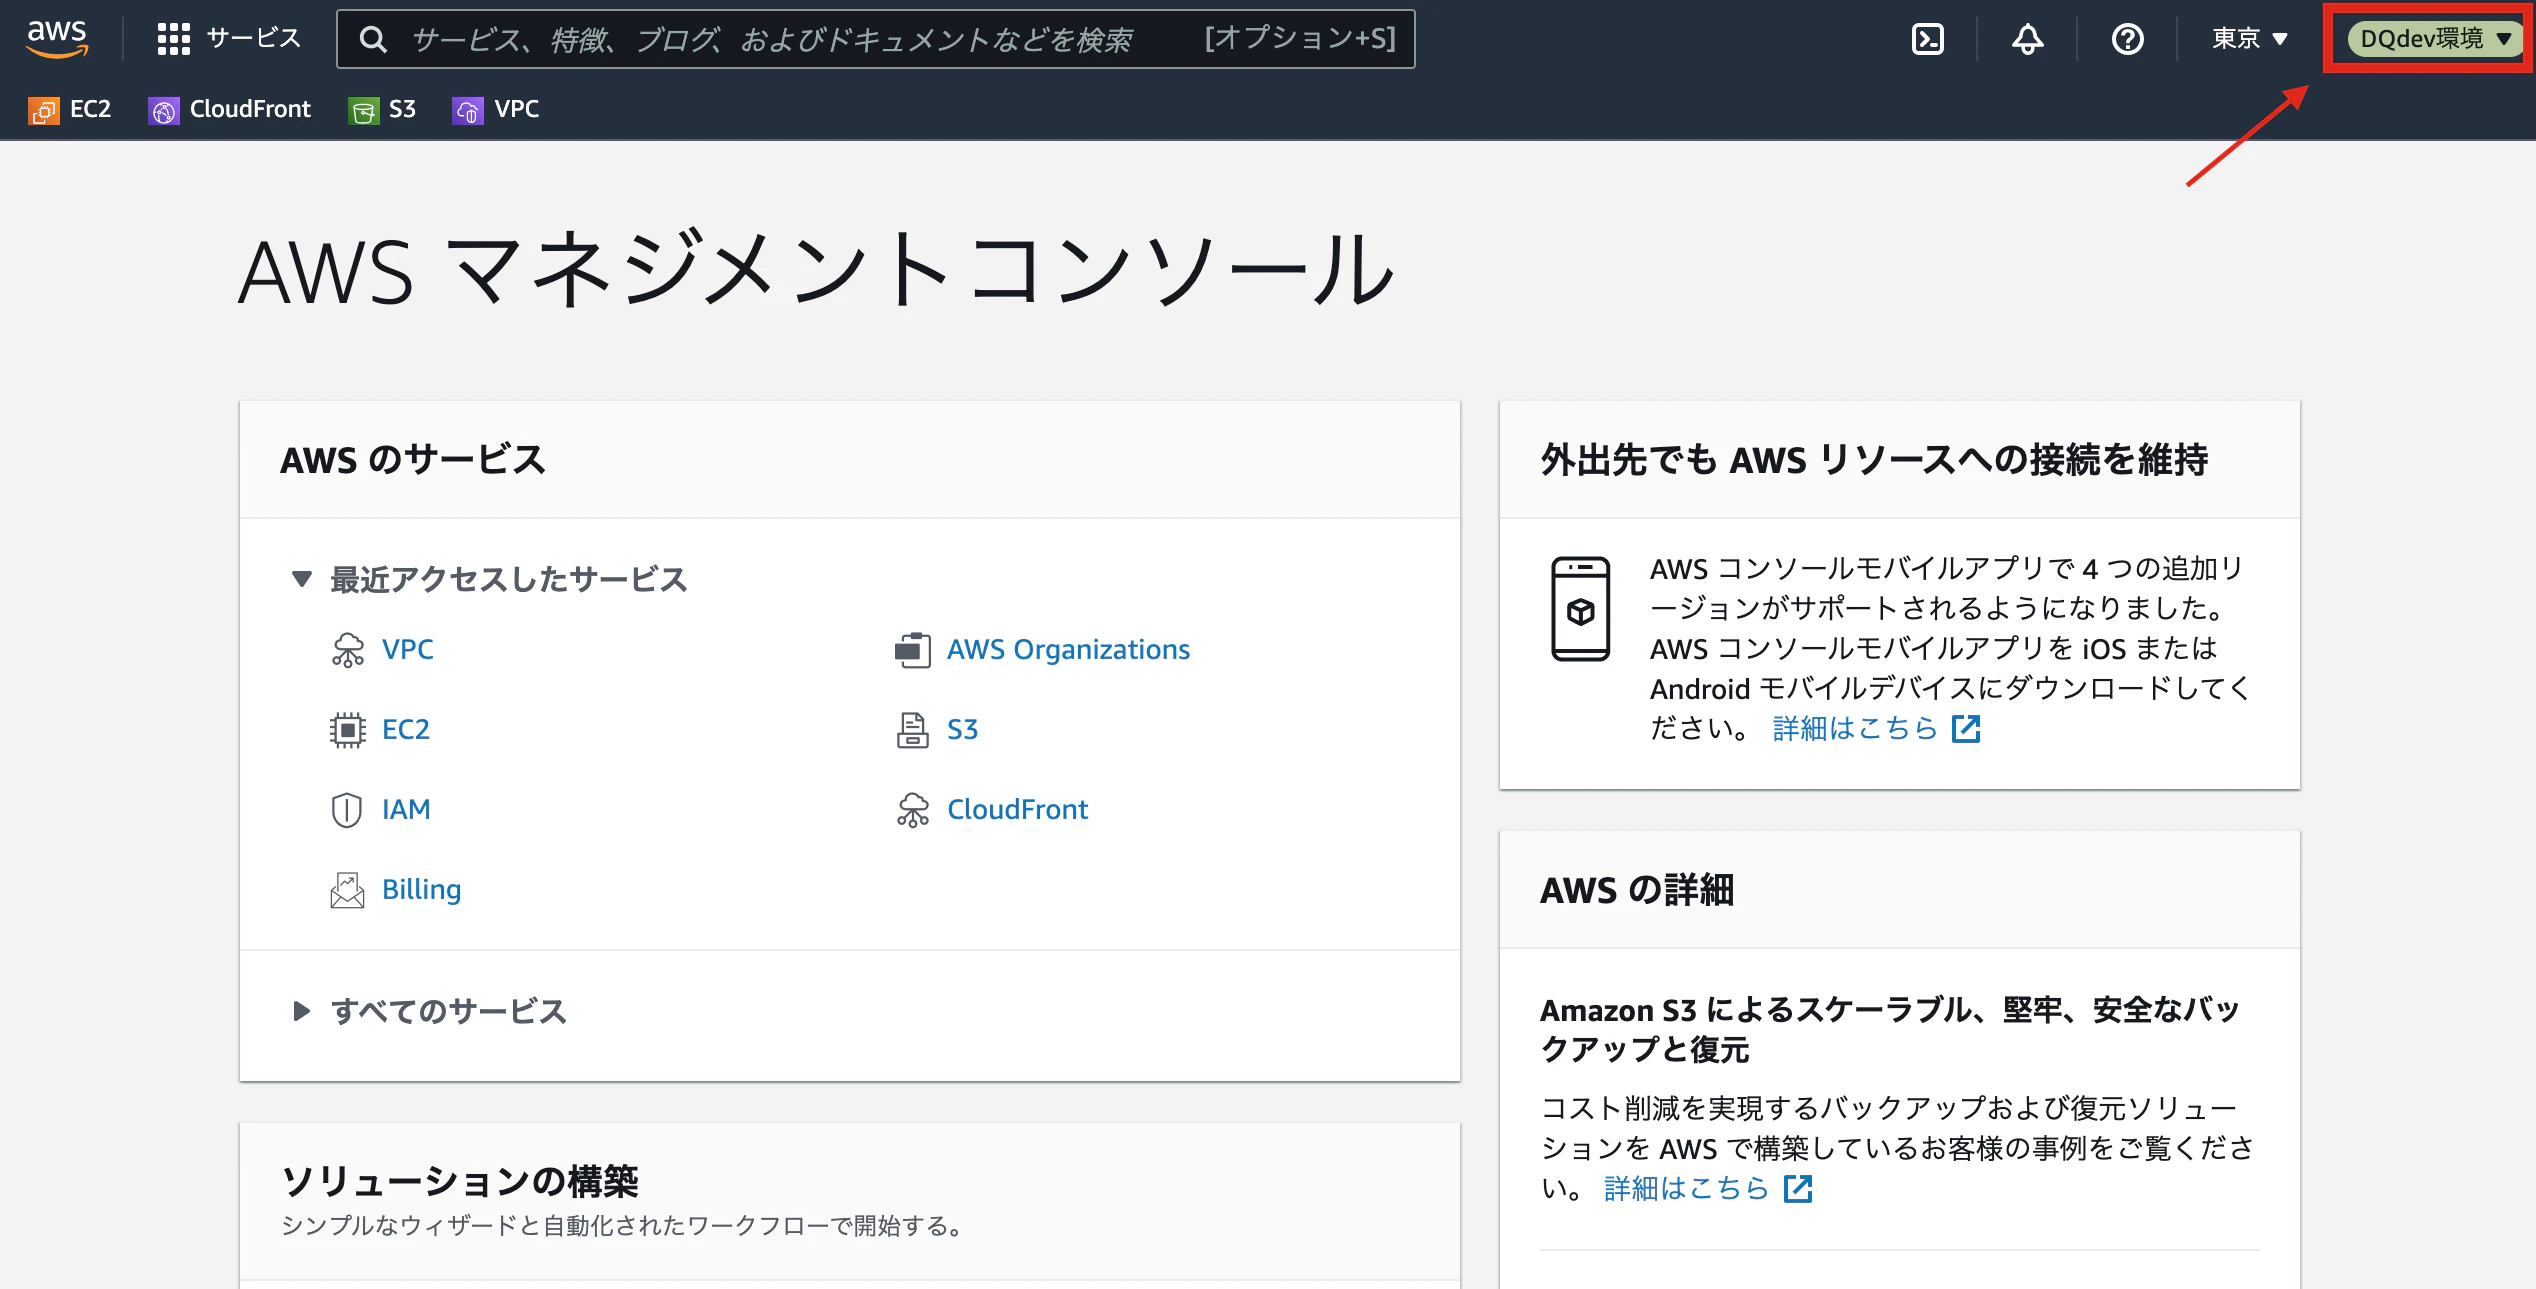Open the EC2 link in recent services

click(x=406, y=730)
